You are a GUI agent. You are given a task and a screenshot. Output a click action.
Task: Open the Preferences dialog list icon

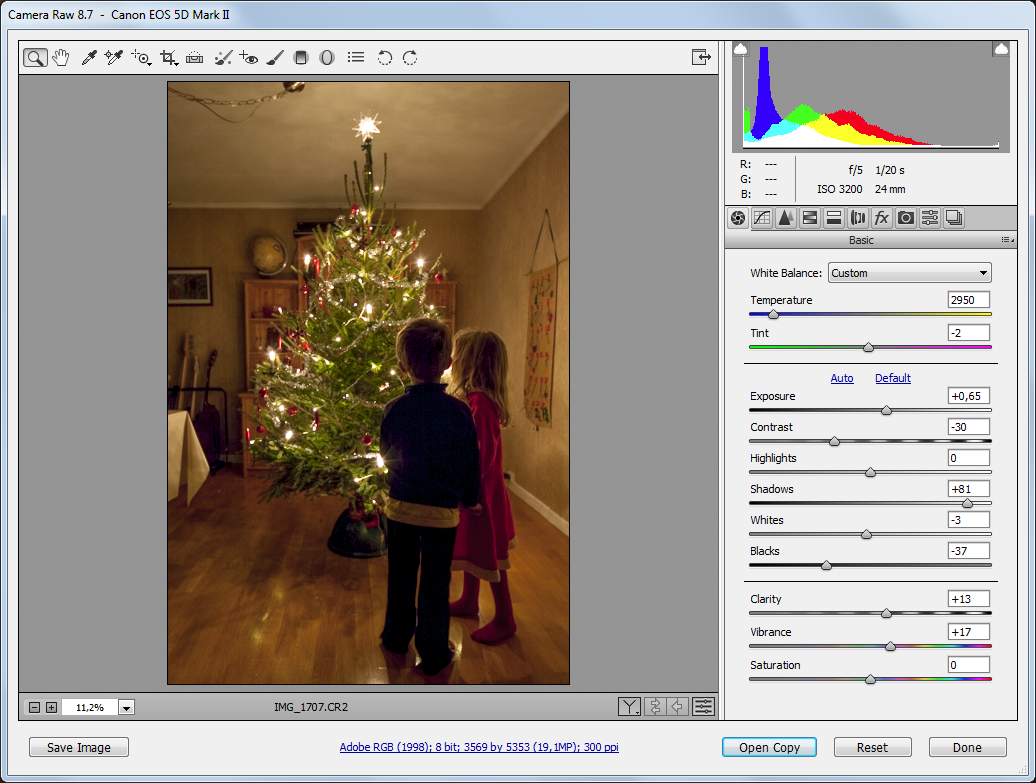coord(356,57)
